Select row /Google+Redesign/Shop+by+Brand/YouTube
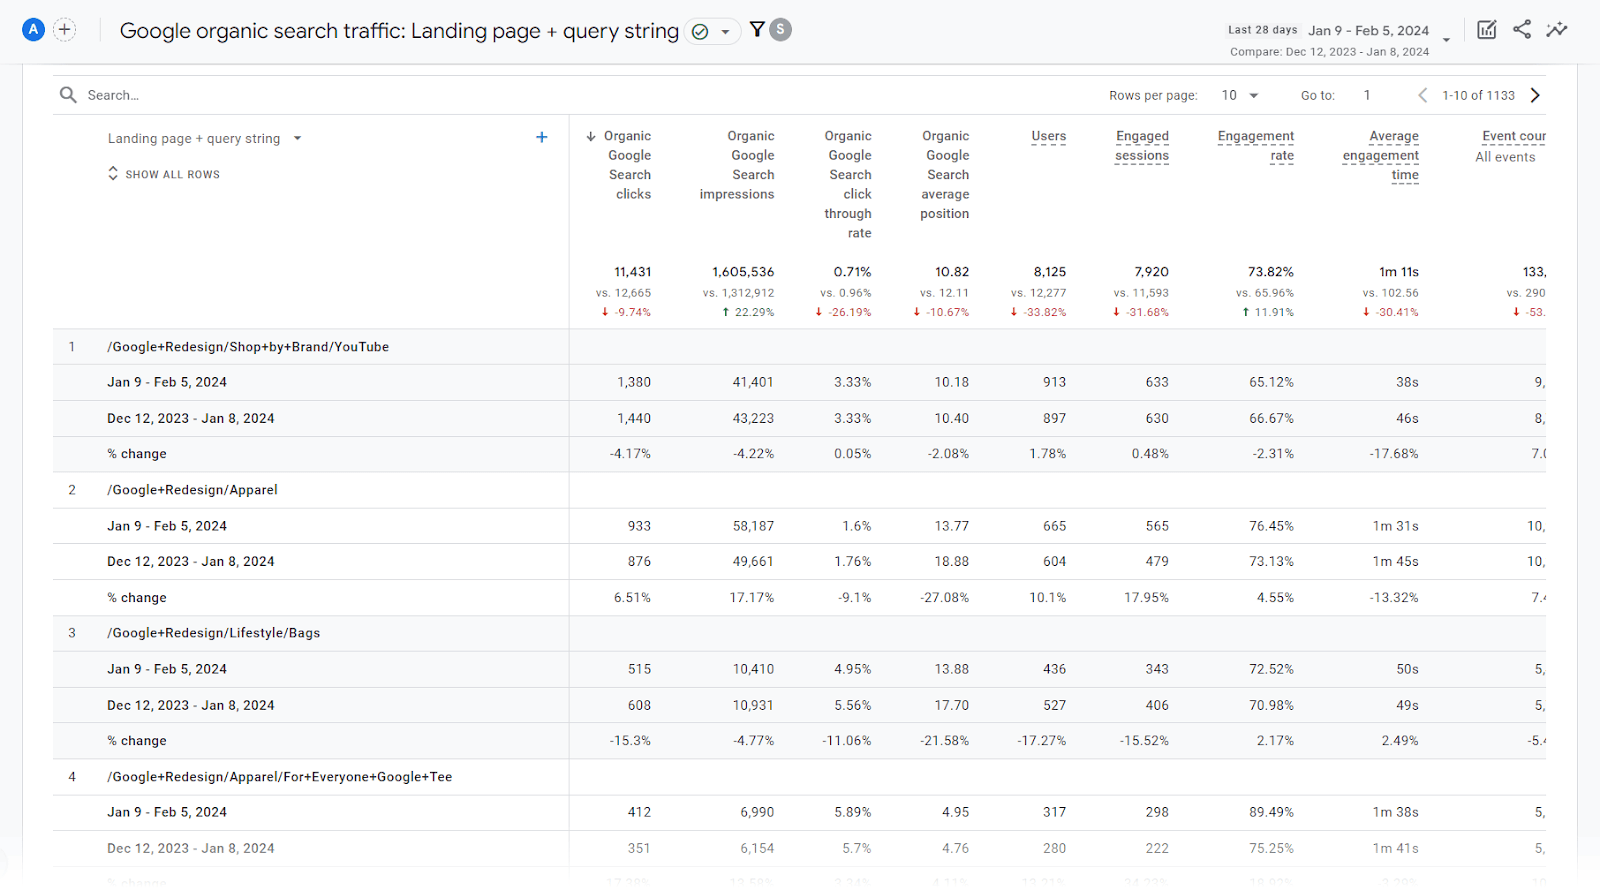The width and height of the screenshot is (1600, 890). (x=248, y=347)
